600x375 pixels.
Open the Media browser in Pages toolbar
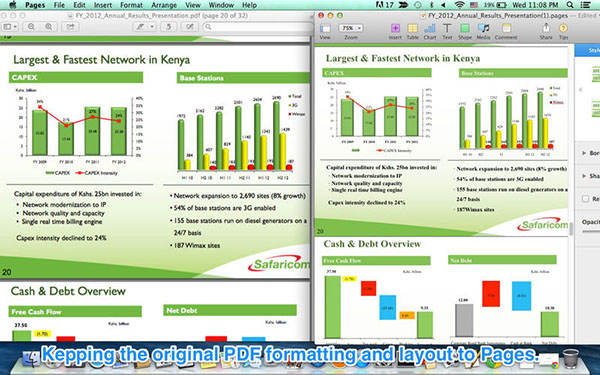click(483, 28)
